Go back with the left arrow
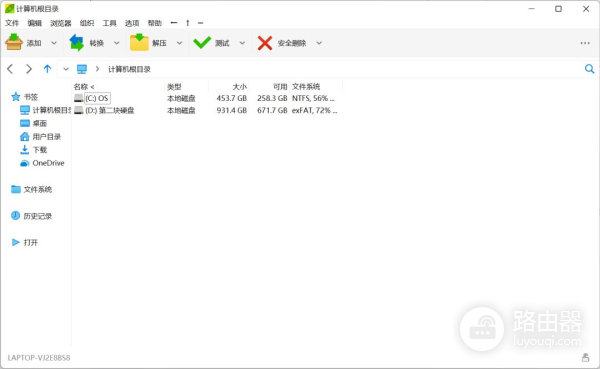Viewport: 600px width, 369px height. point(10,69)
